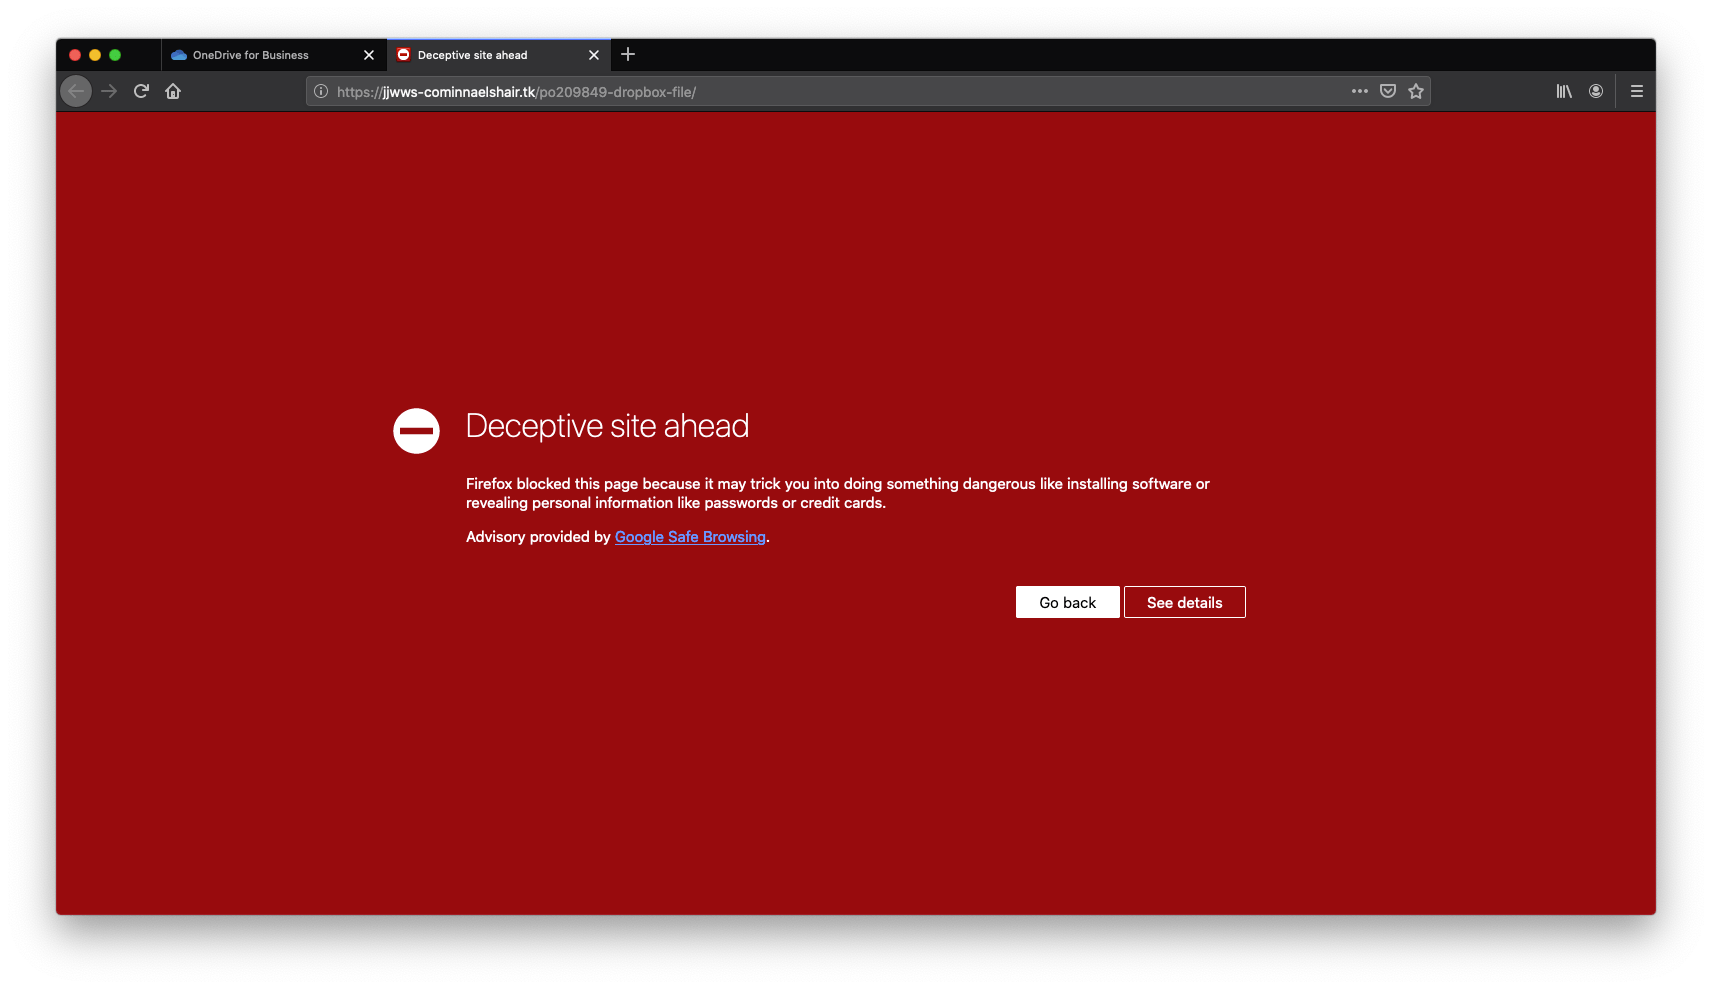Click the white blocked-entry warning icon
The height and width of the screenshot is (989, 1712).
point(416,431)
